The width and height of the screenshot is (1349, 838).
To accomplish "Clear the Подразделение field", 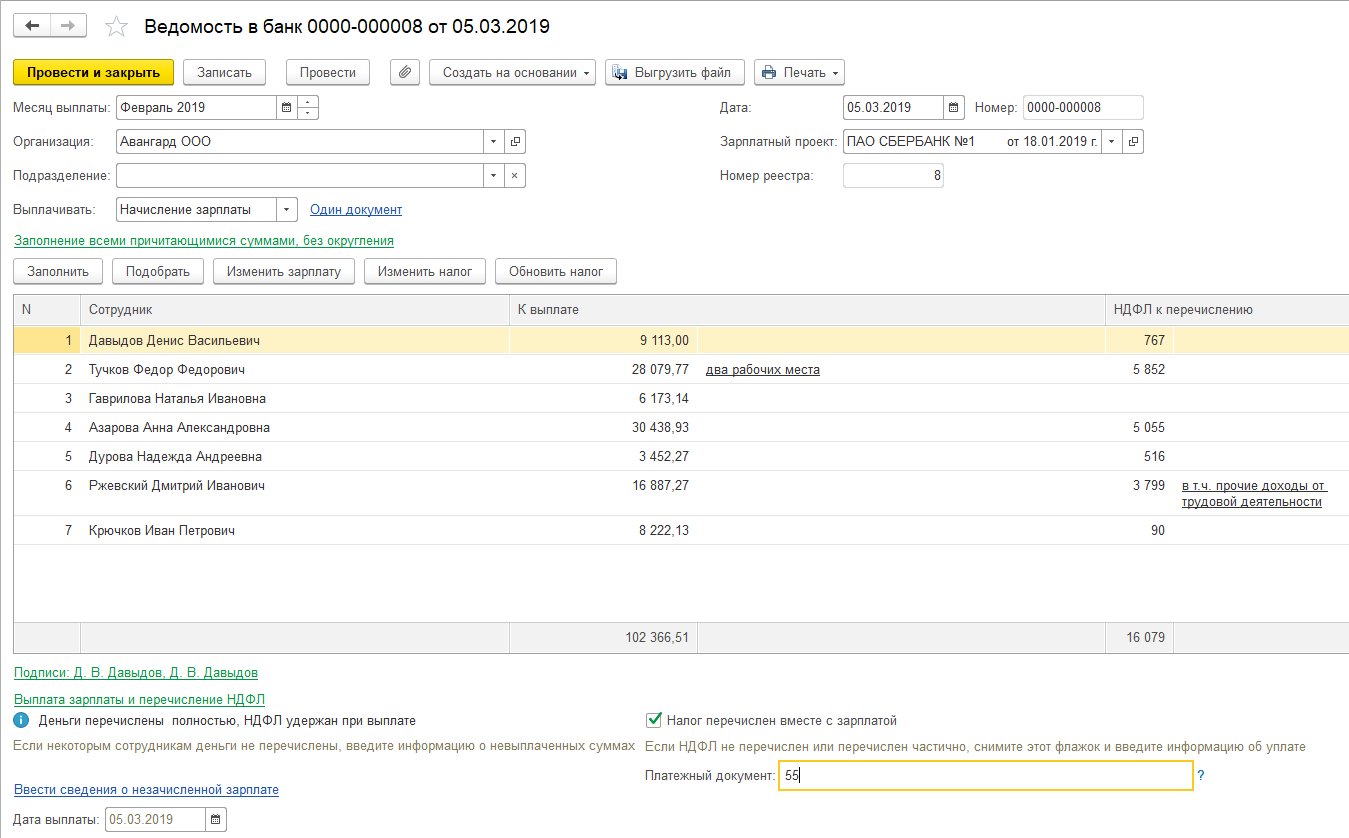I will coord(514,176).
